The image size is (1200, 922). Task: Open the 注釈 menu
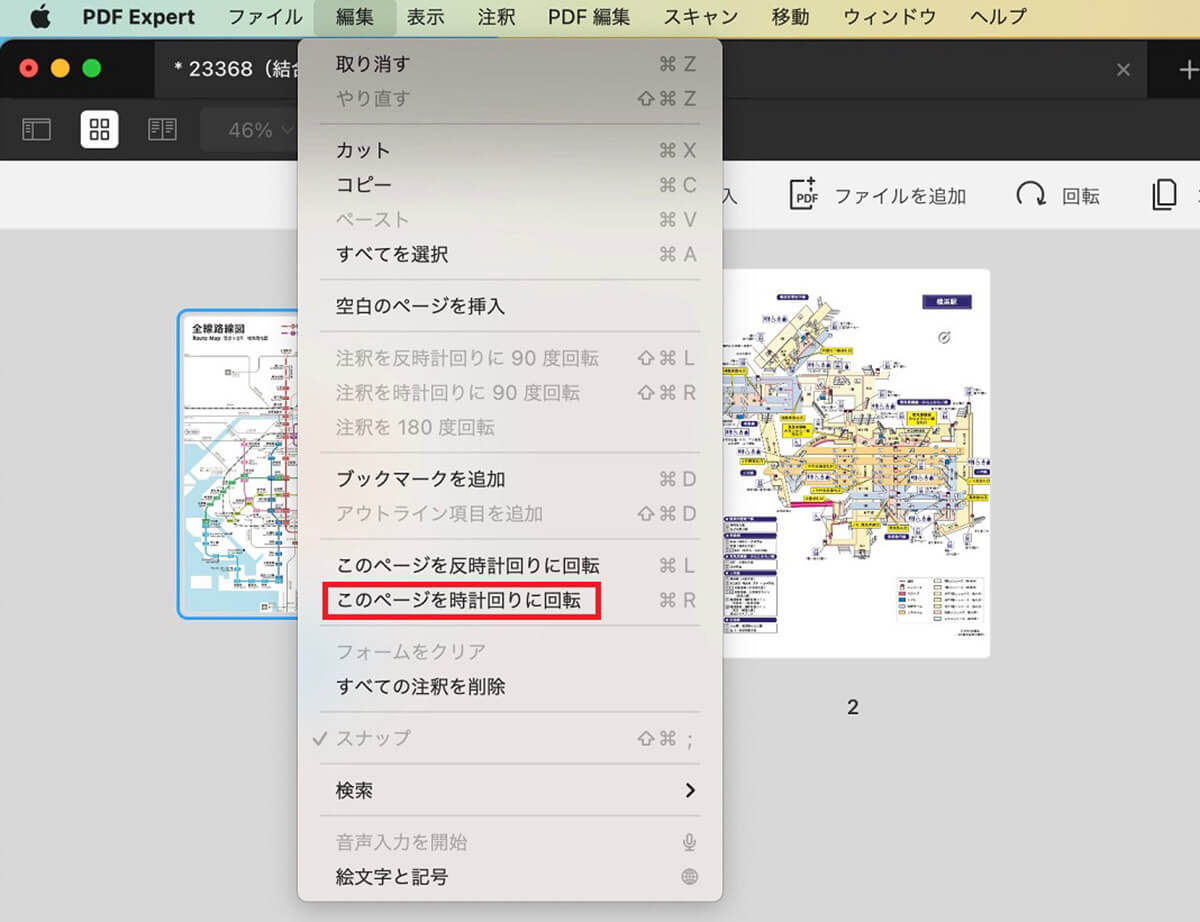point(496,17)
